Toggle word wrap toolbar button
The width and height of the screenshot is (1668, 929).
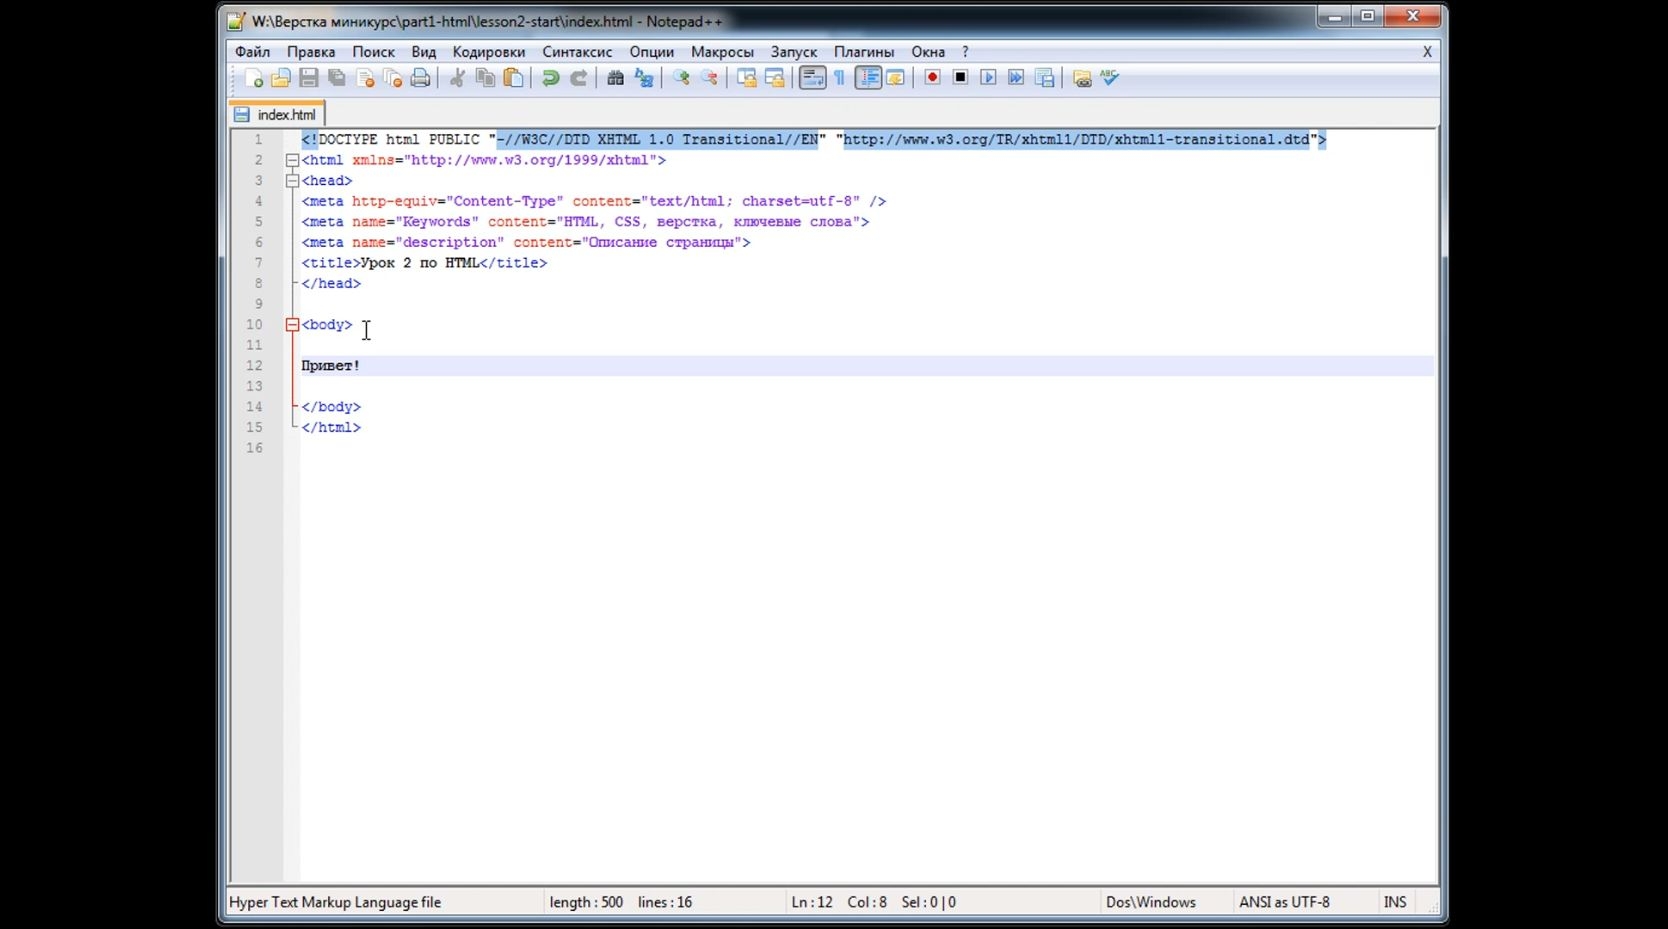[x=812, y=78]
